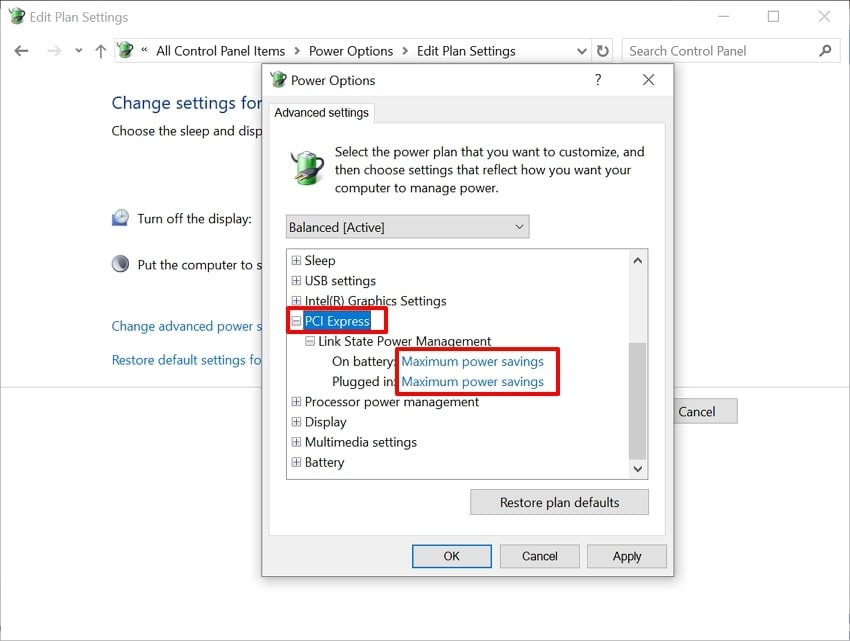The height and width of the screenshot is (641, 850).
Task: Expand Processor power management settings
Action: 296,401
